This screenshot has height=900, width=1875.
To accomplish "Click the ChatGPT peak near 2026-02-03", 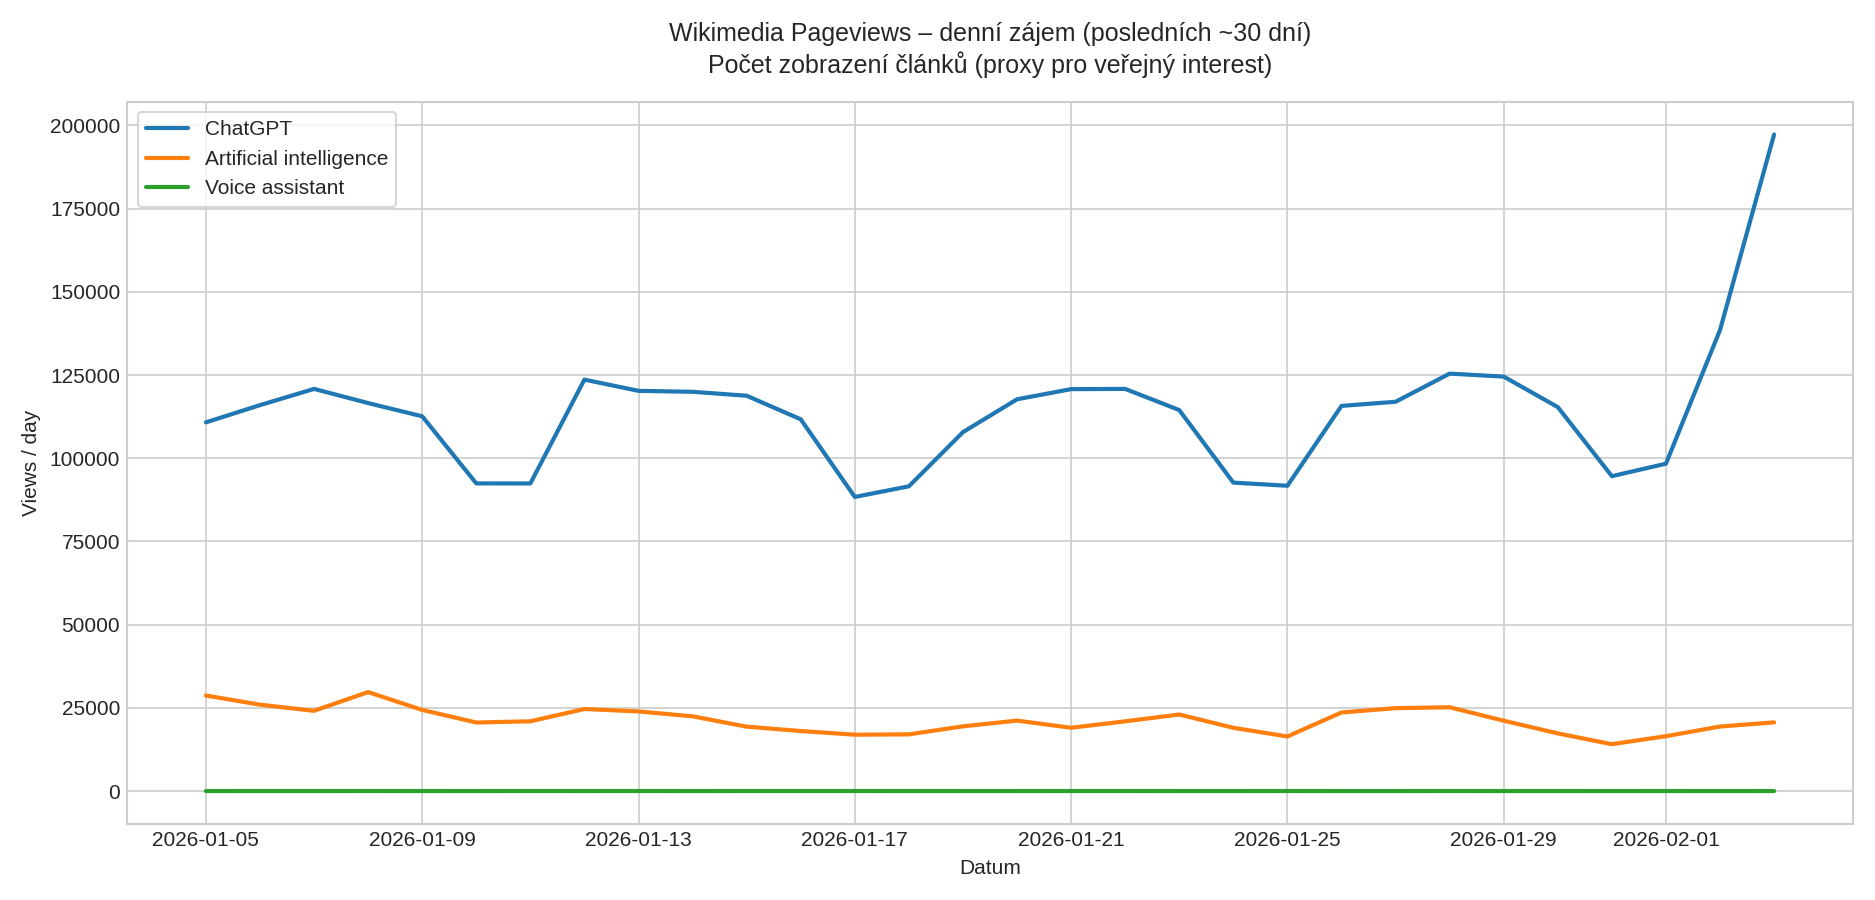I will (1772, 135).
